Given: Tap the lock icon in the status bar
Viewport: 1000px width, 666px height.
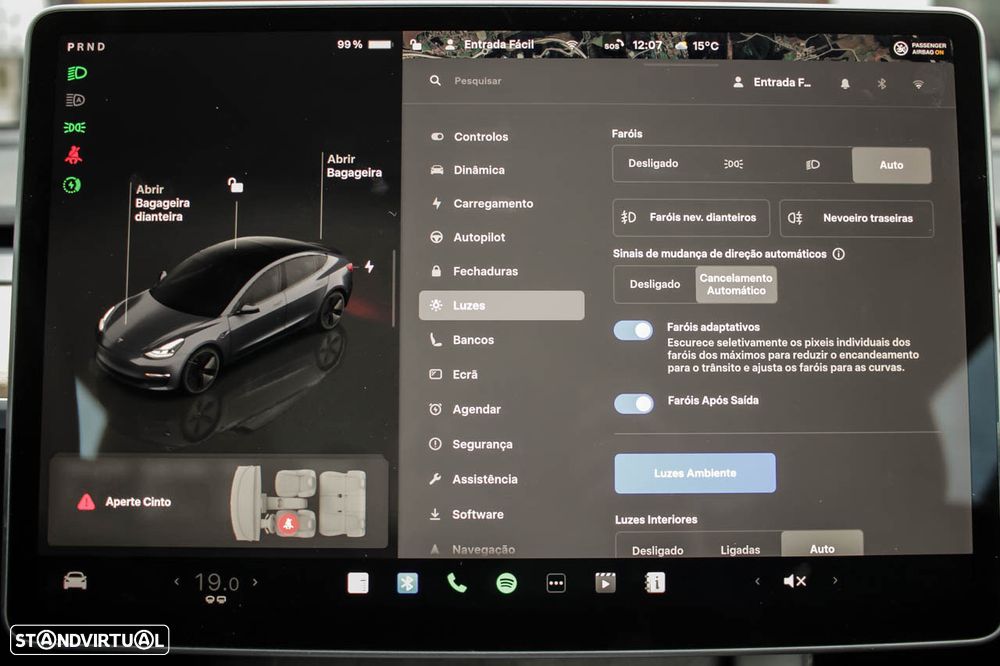Looking at the screenshot, I should pyautogui.click(x=416, y=44).
